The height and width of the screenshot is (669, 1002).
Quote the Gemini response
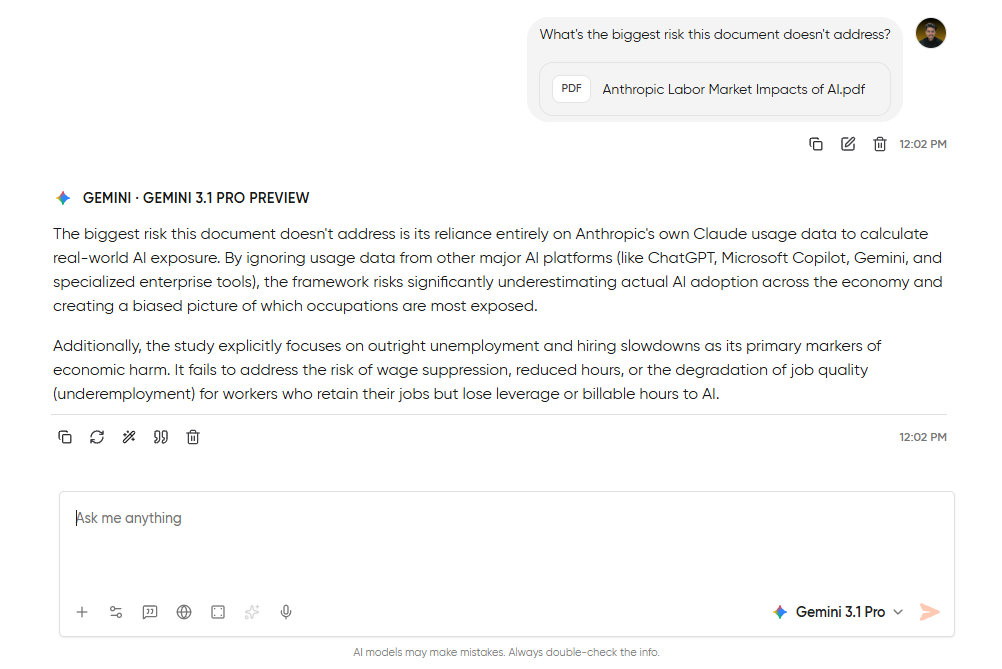tap(161, 437)
